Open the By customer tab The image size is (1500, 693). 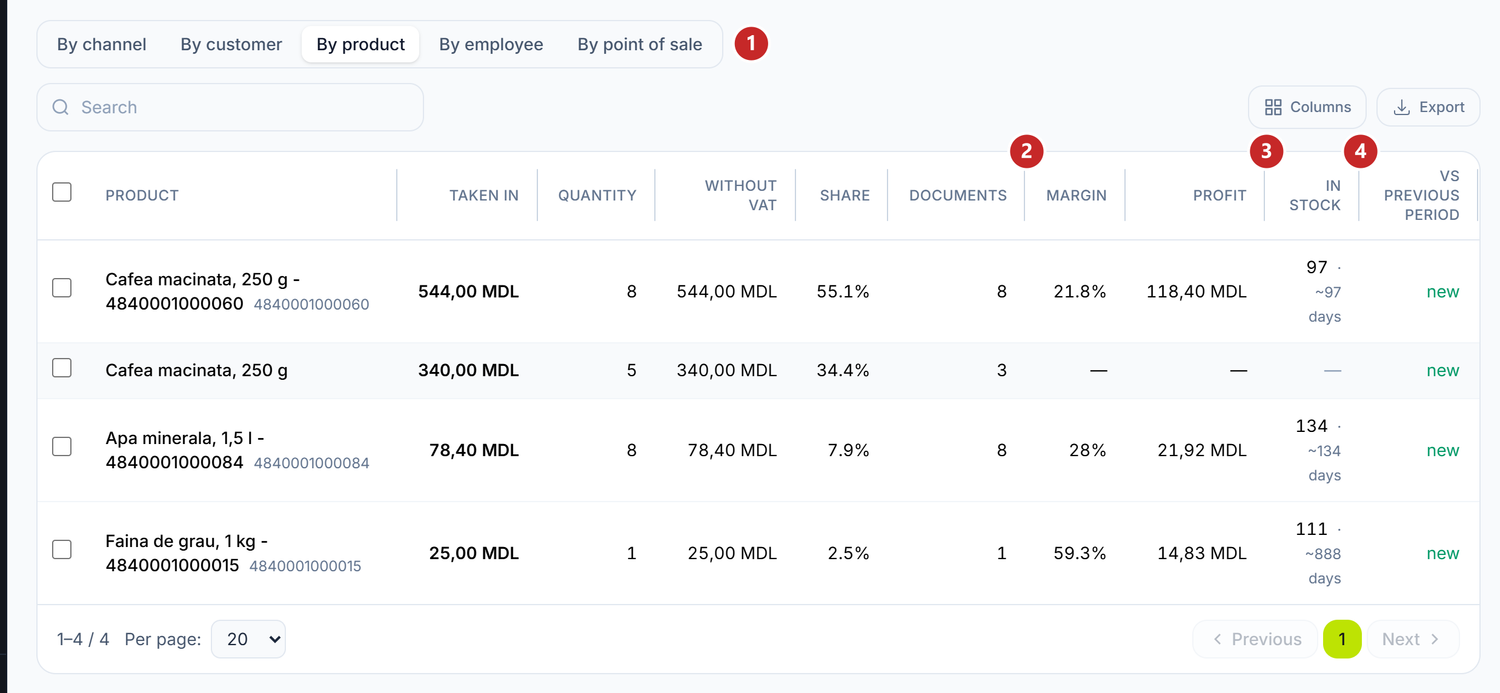coord(231,44)
